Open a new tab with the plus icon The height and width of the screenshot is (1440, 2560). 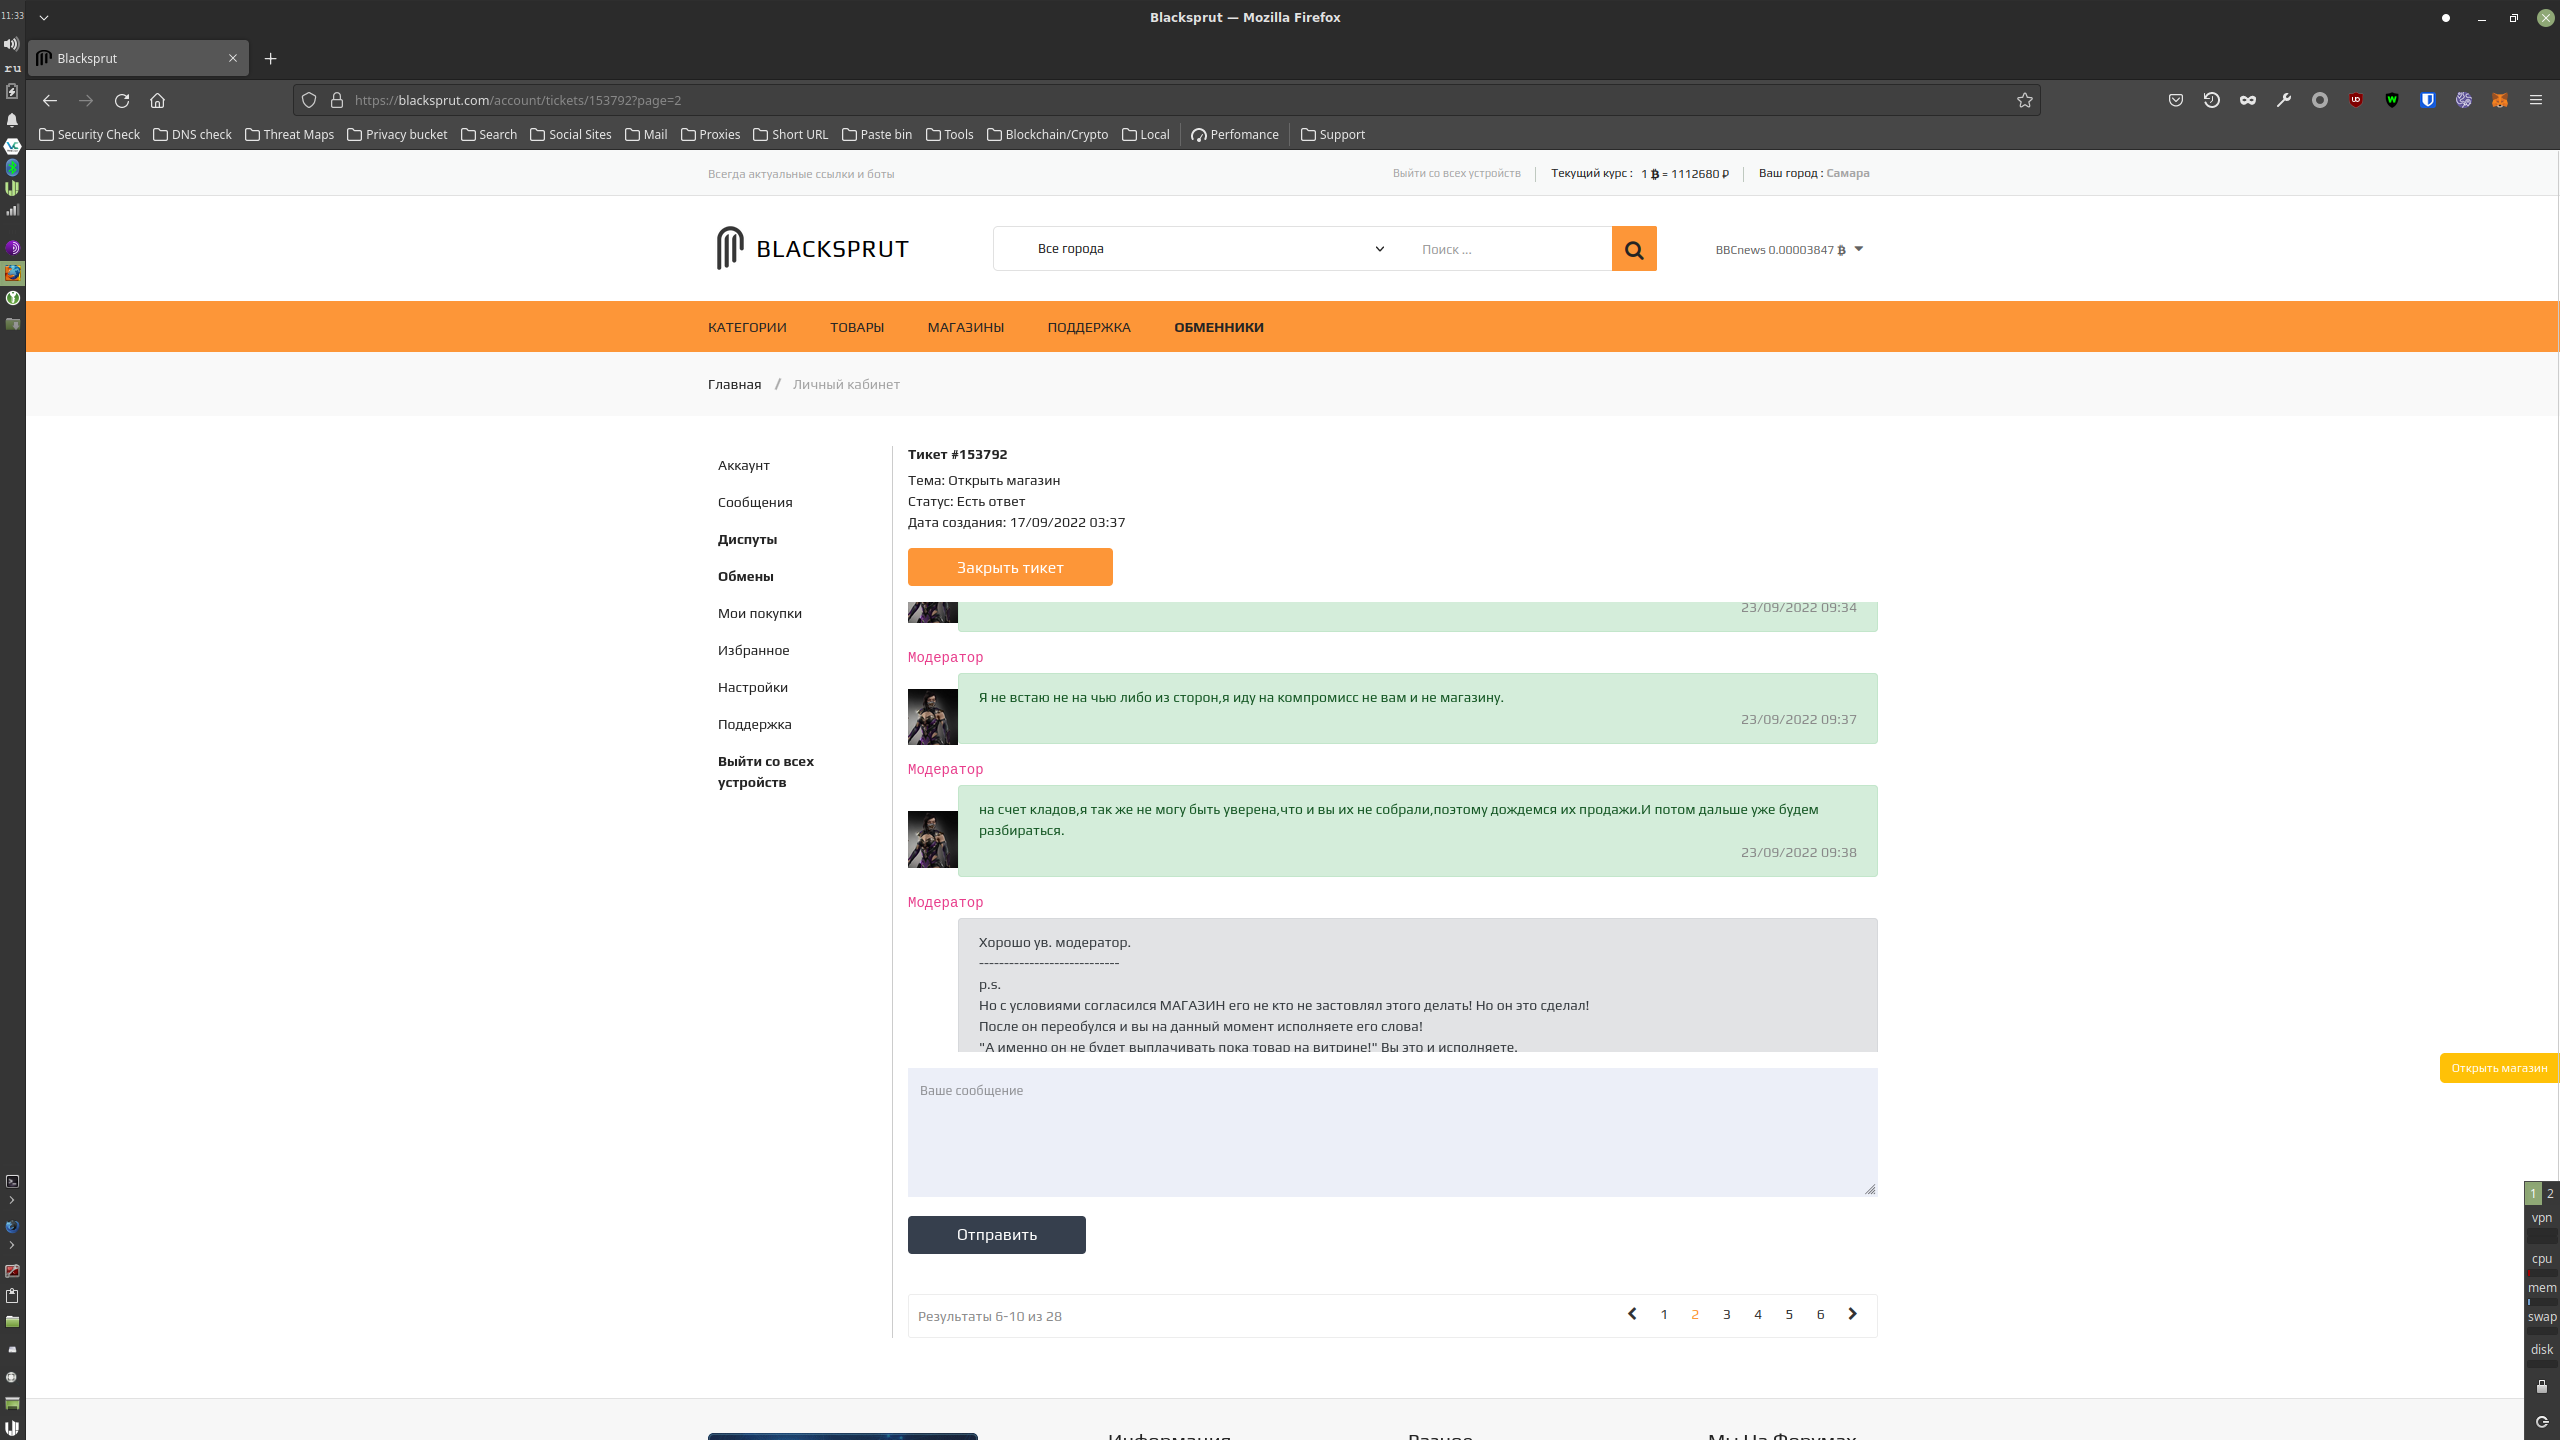point(271,58)
